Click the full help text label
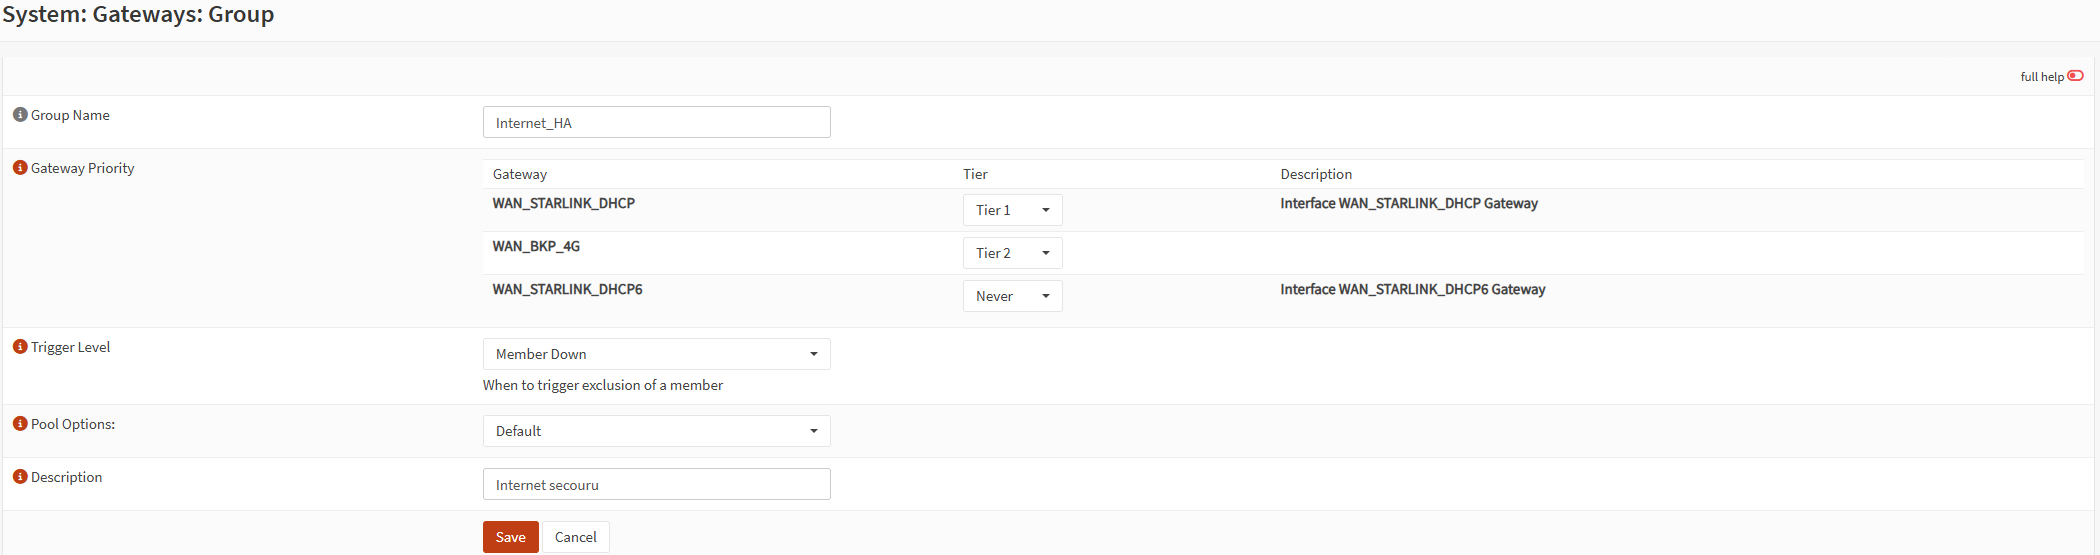 (2042, 77)
